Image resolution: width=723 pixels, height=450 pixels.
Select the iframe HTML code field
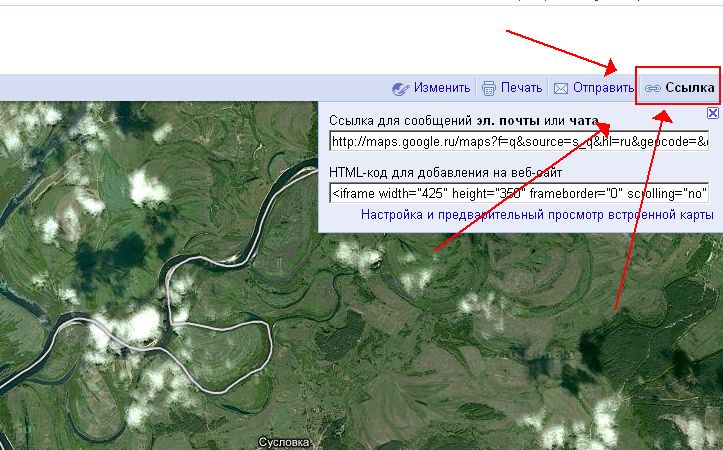pos(519,193)
